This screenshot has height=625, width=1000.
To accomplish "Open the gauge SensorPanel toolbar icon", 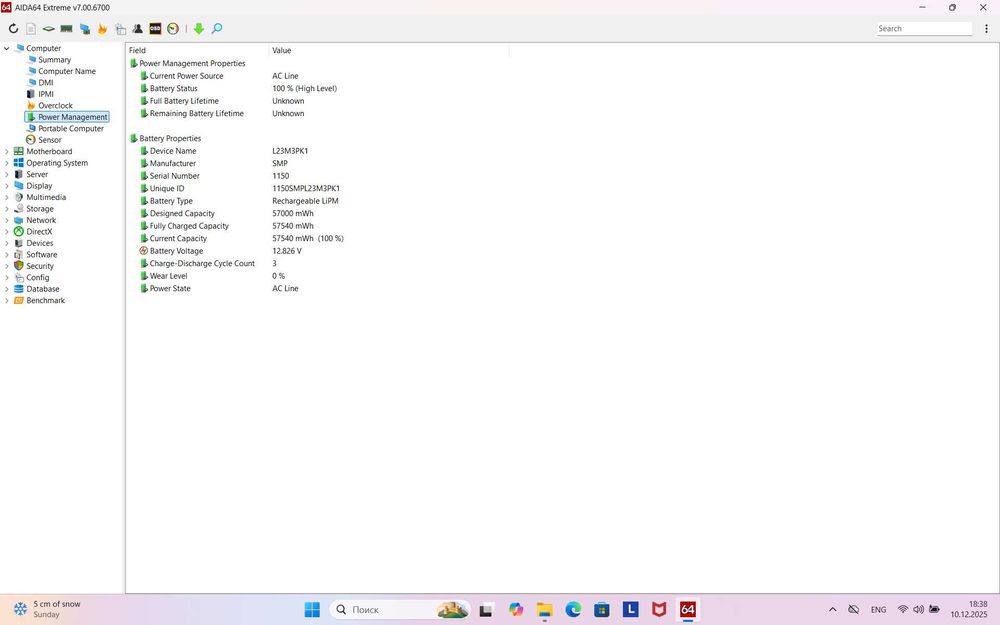I will click(x=173, y=29).
